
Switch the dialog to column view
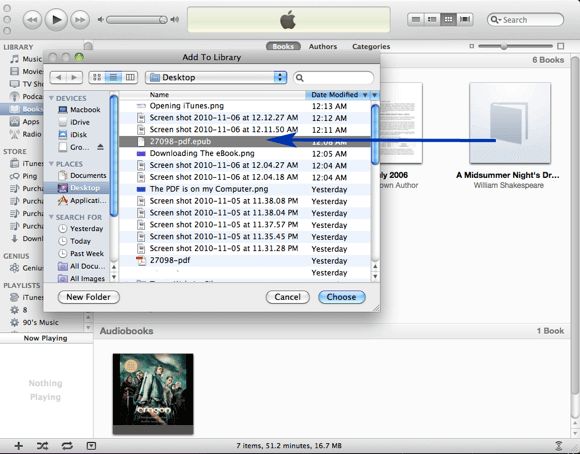click(130, 77)
